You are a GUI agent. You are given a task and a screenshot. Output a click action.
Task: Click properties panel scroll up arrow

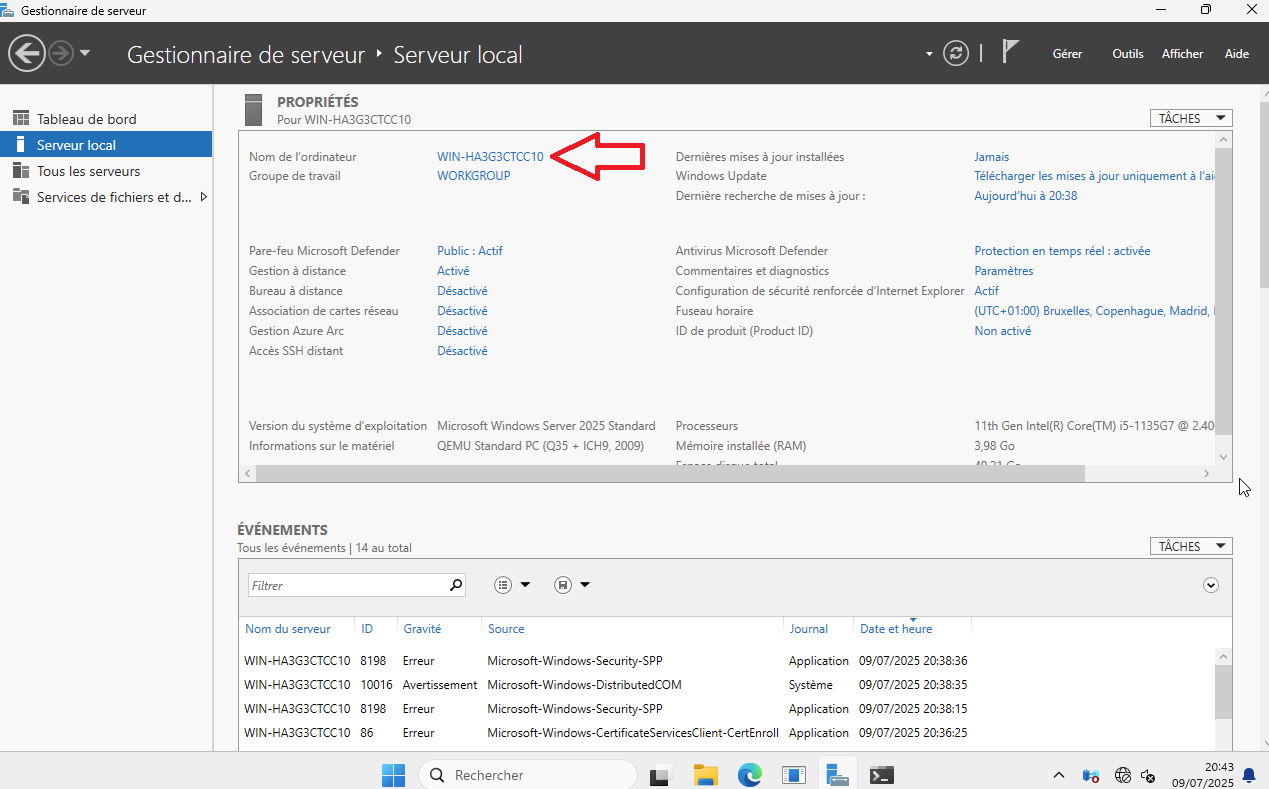(x=1224, y=140)
